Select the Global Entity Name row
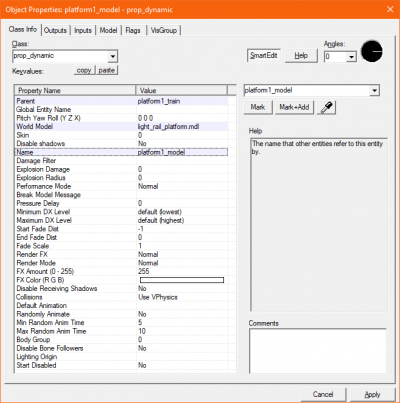Viewport: 400px width, 403px height. (122, 110)
